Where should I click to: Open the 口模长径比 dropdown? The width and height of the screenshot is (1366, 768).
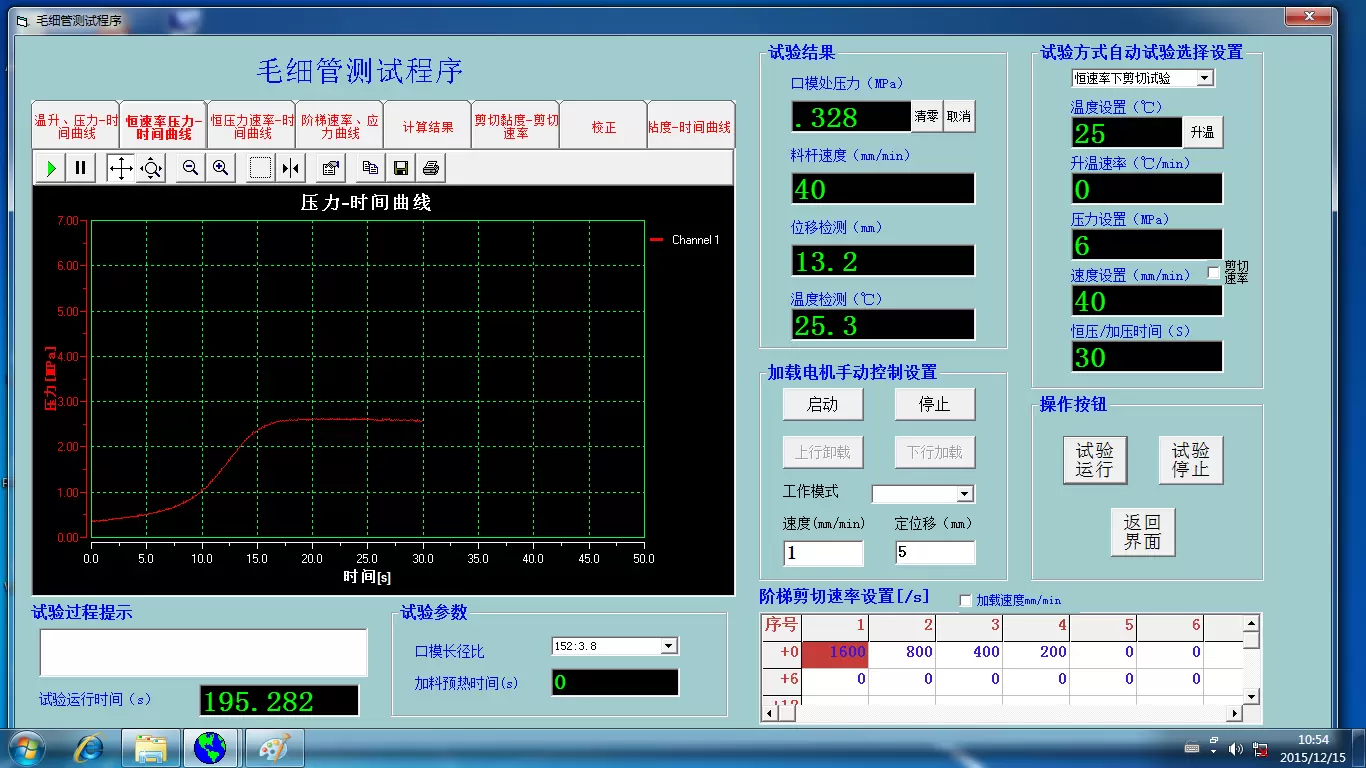coord(669,646)
